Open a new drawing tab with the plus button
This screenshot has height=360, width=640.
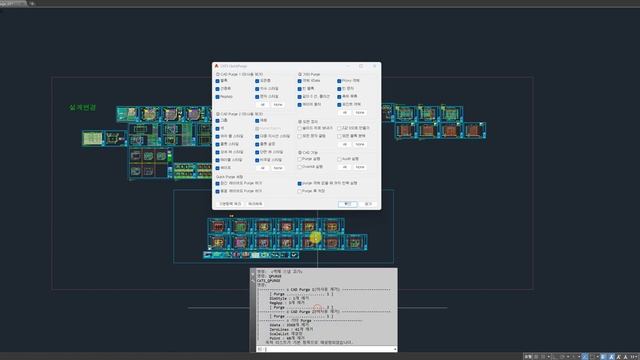[32, 3]
